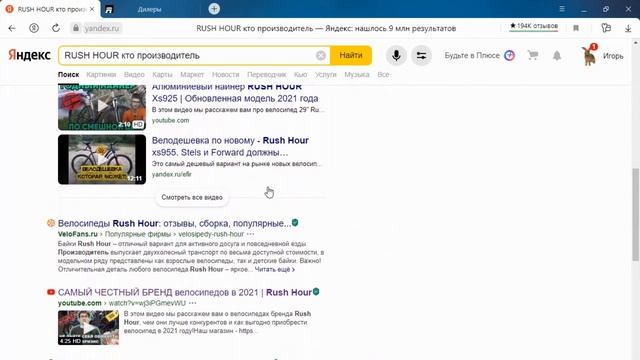The image size is (640, 360).
Task: Click the page vertical scrollbar
Action: coord(636,214)
